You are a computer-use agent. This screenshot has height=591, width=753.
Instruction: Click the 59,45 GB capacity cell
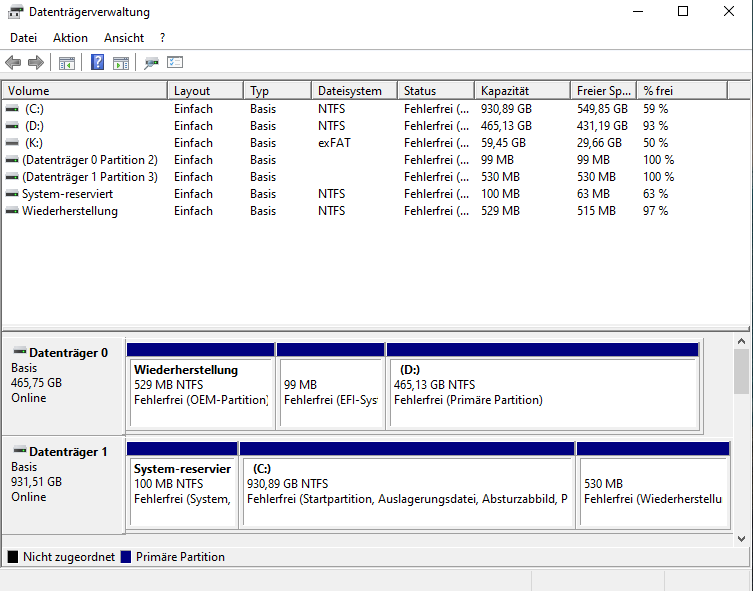(x=503, y=143)
